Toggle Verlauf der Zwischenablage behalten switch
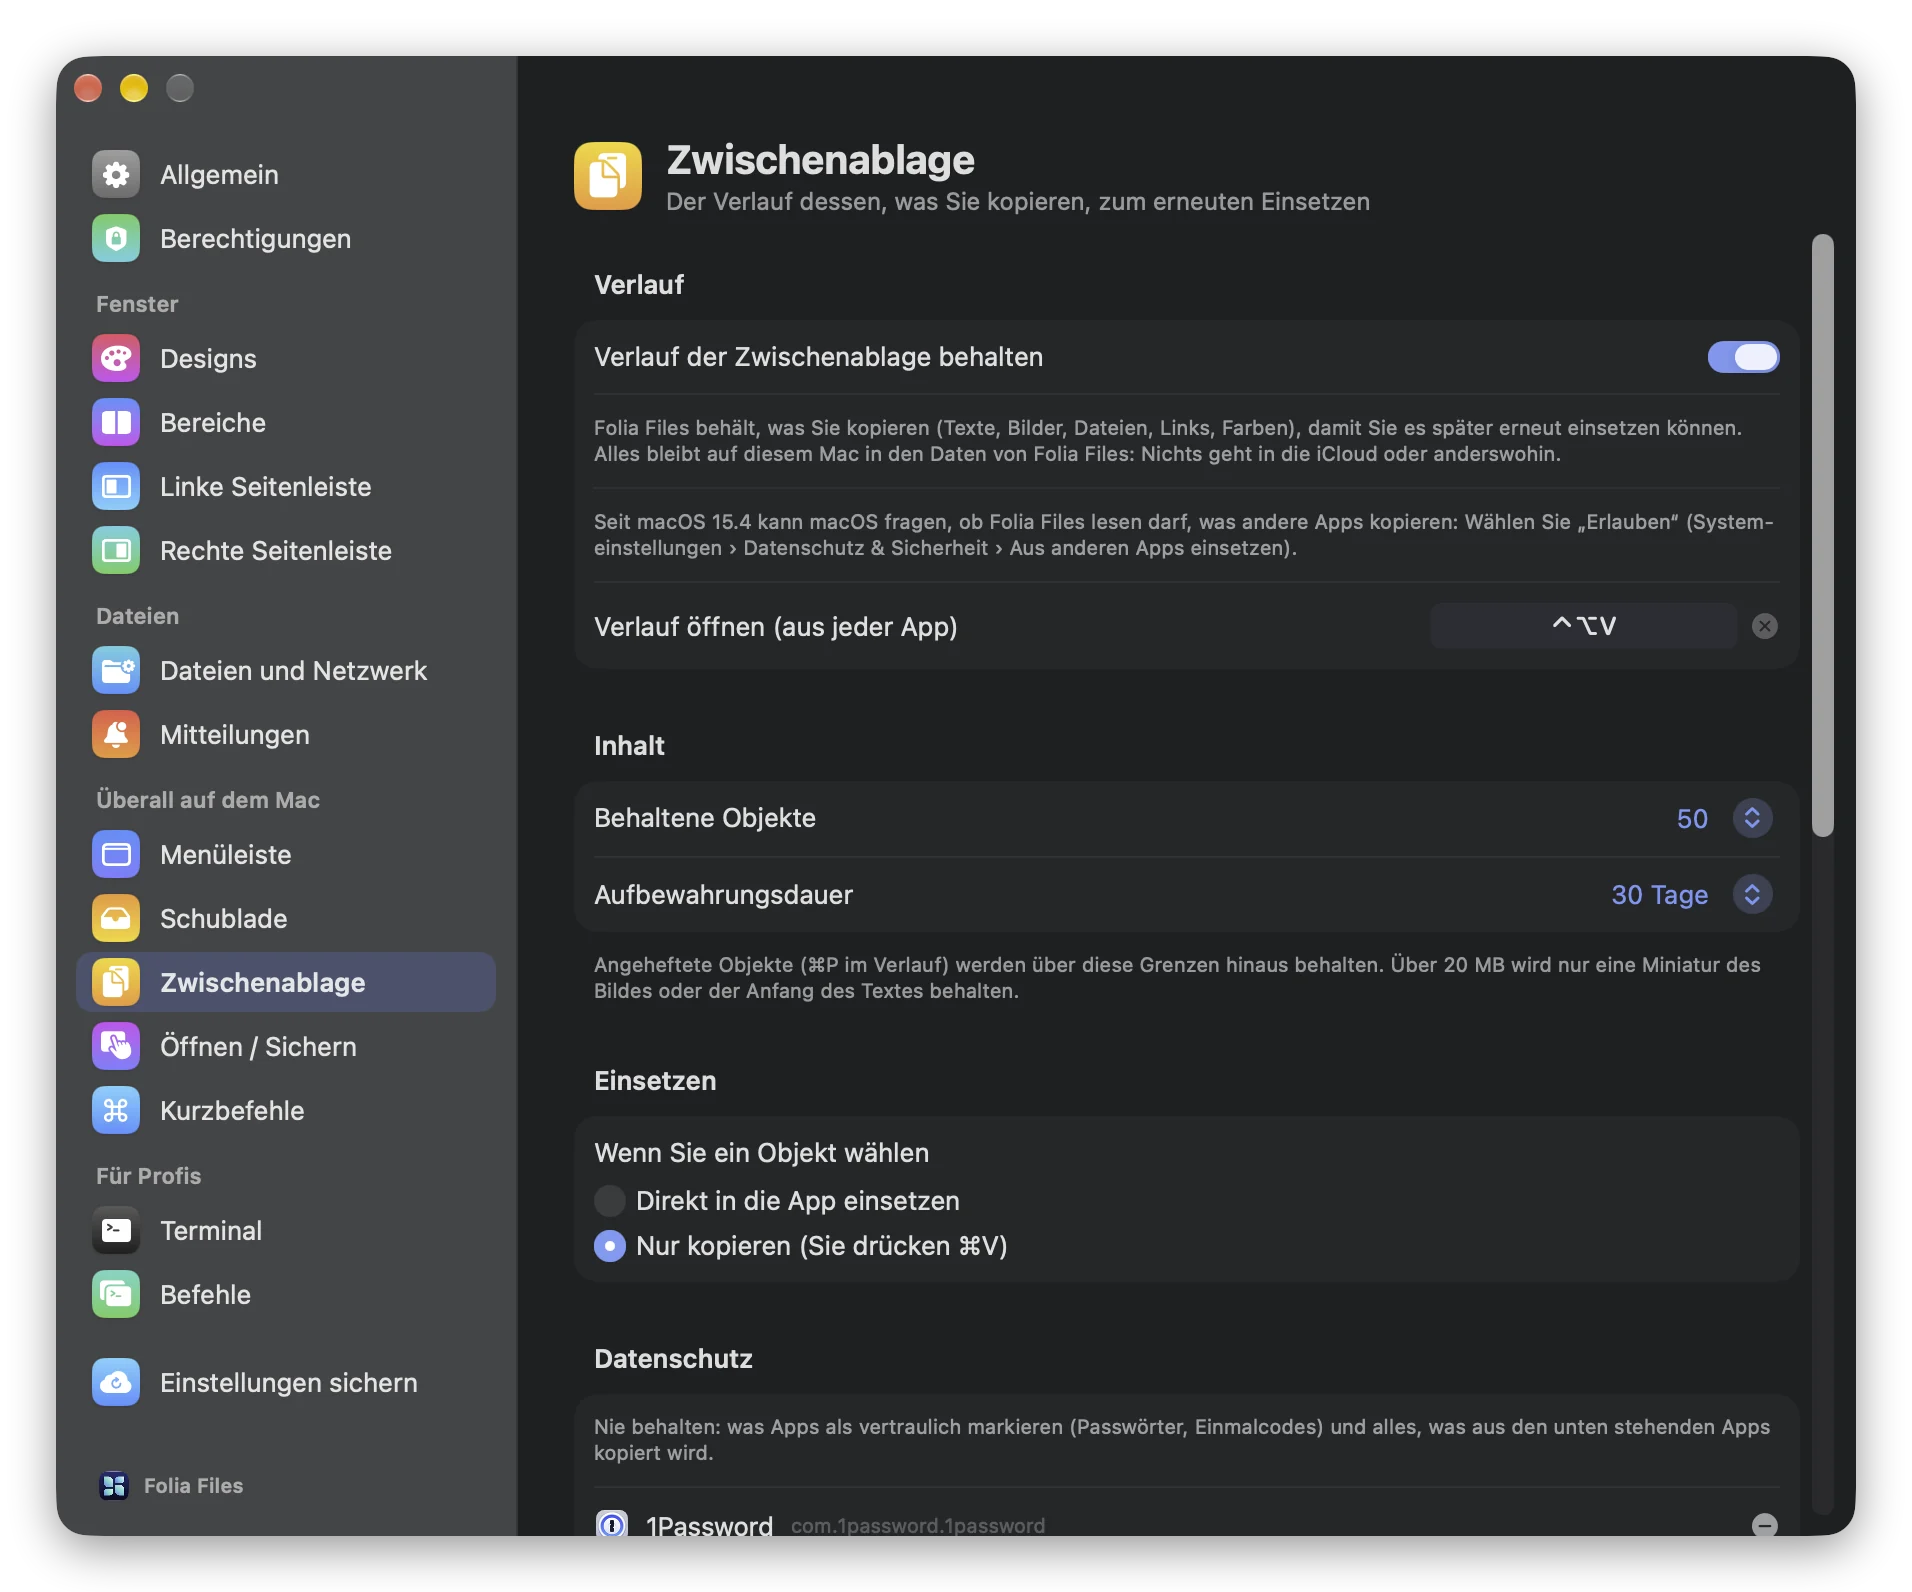This screenshot has height=1592, width=1912. click(1743, 357)
